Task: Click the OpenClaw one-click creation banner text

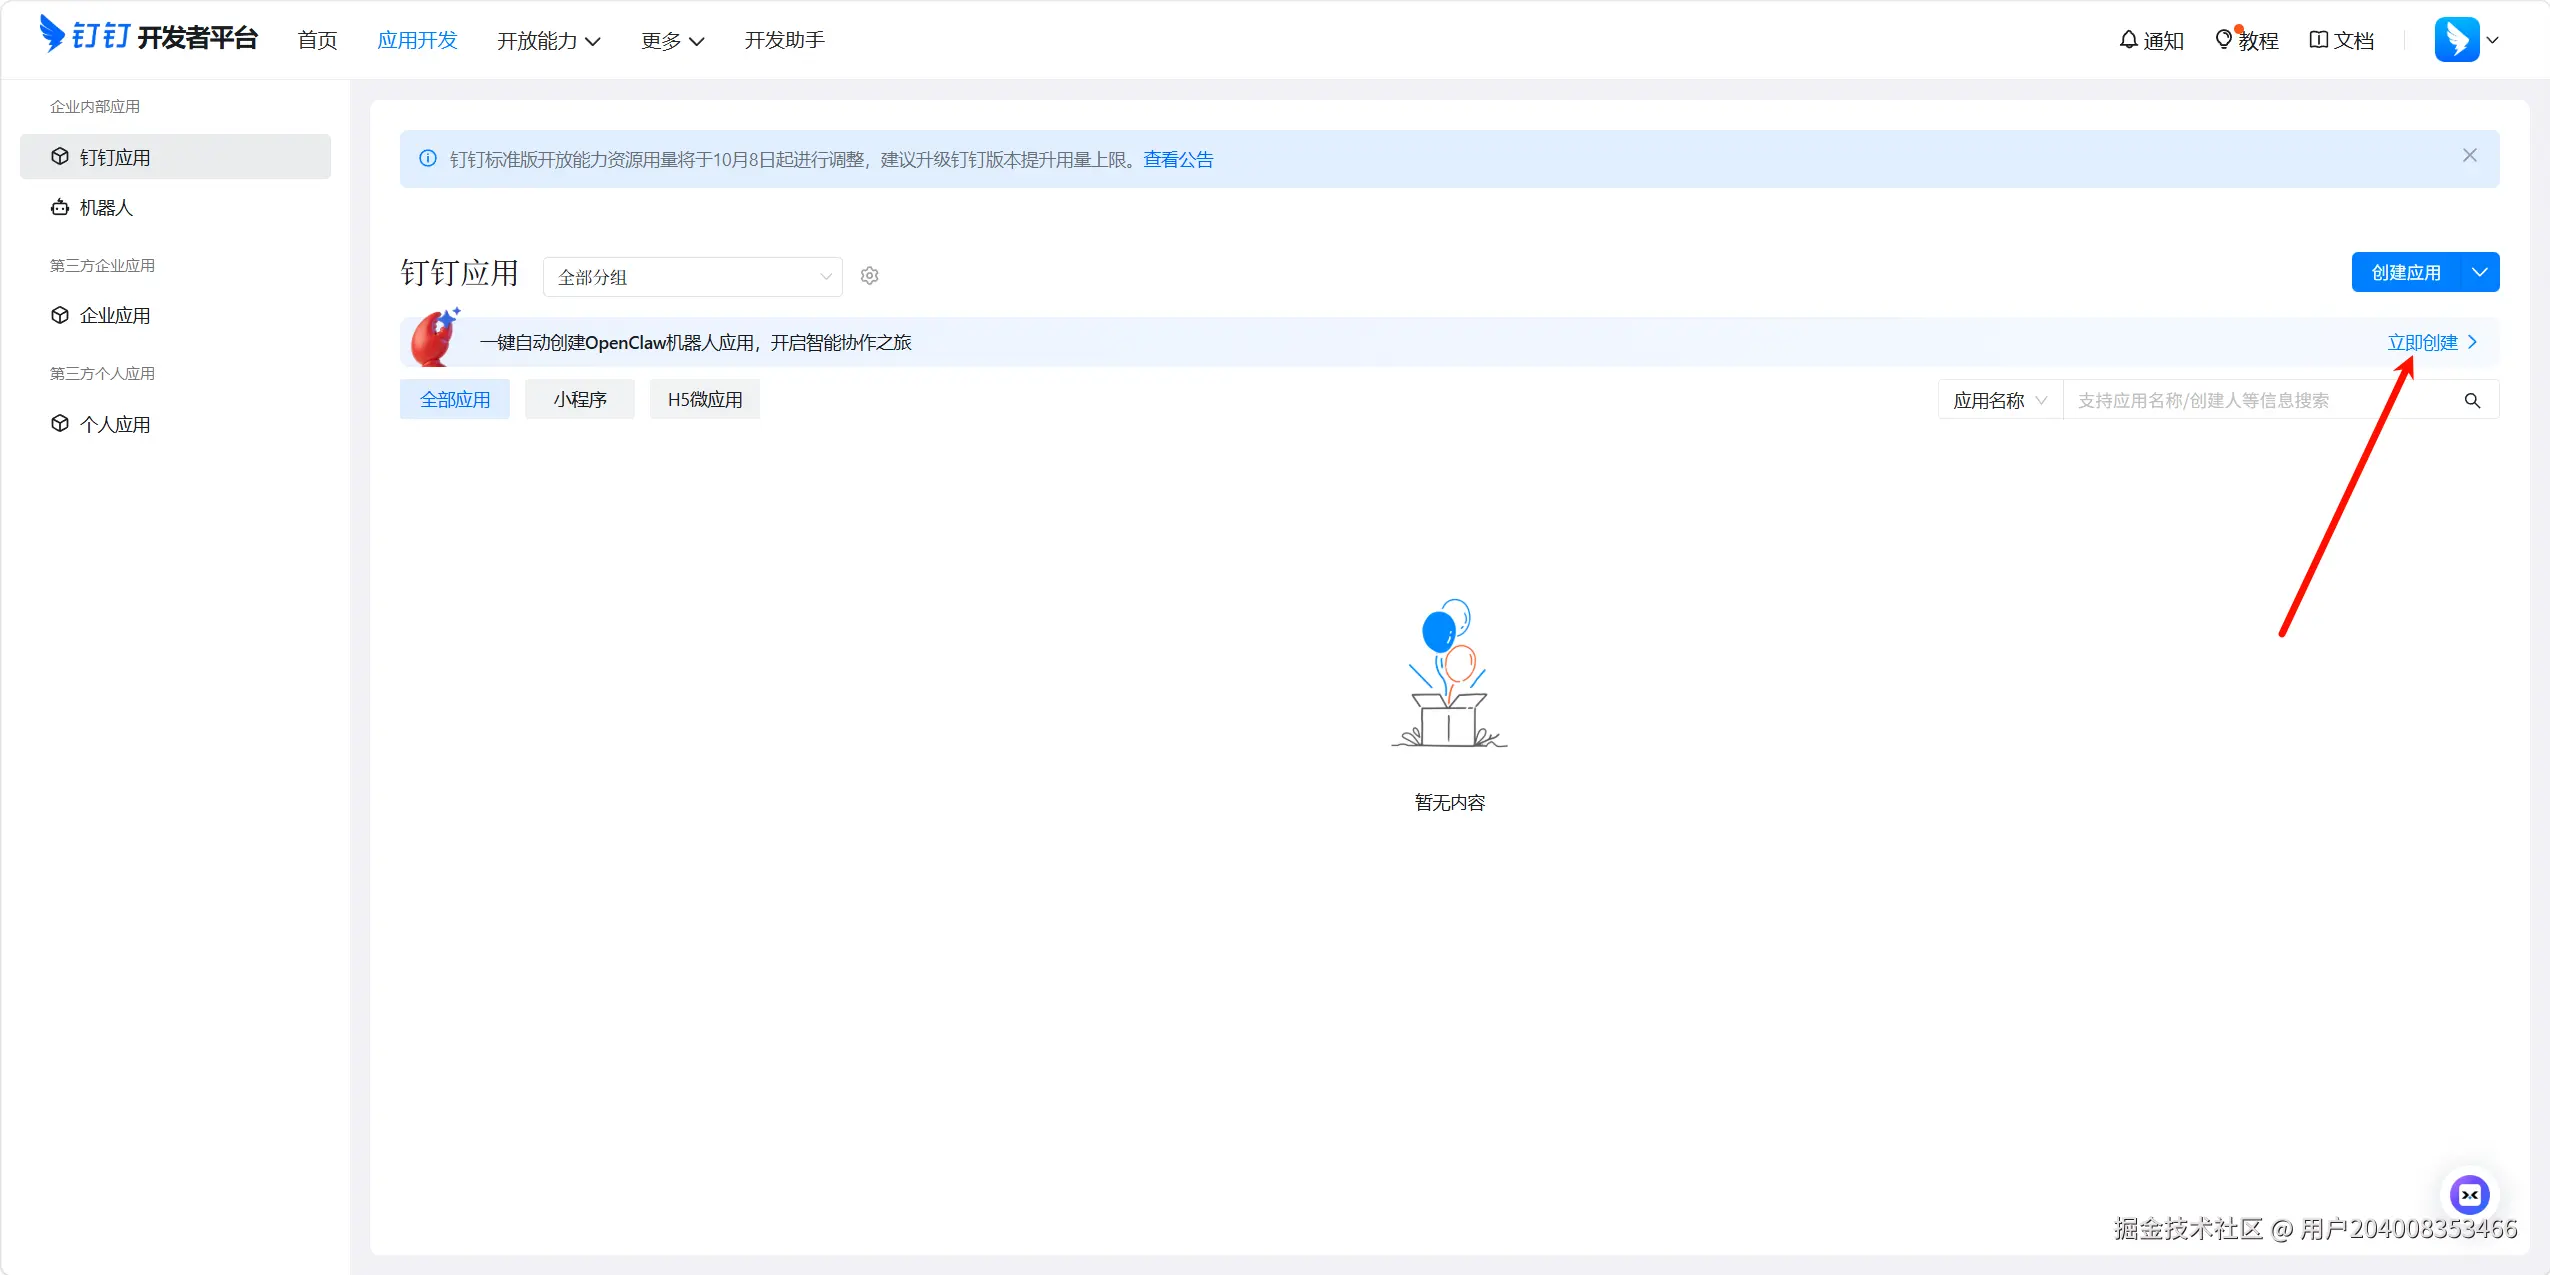Action: coord(696,343)
